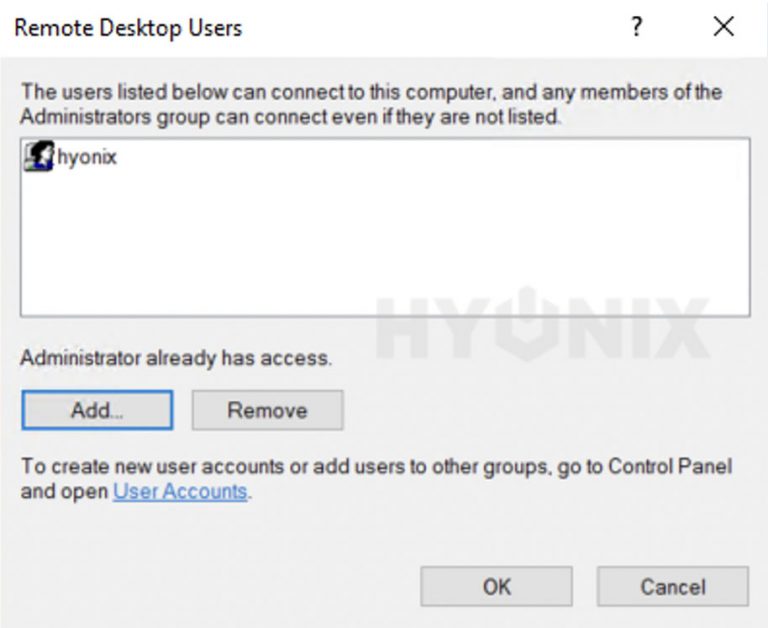
Task: Click the Add... button
Action: [97, 410]
